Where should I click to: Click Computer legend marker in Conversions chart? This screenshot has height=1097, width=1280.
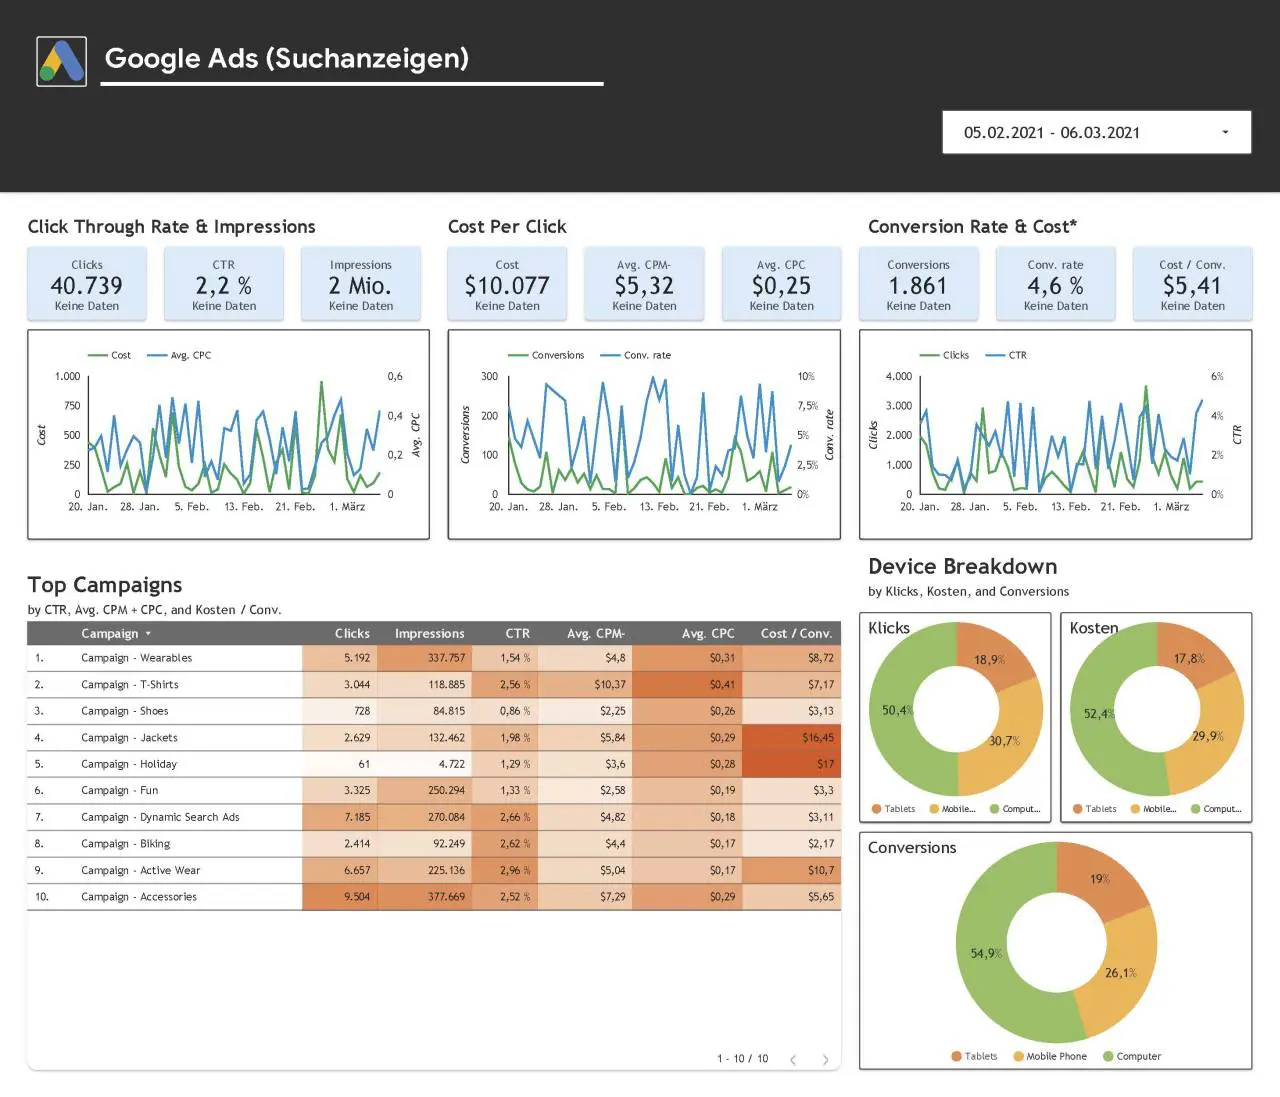pyautogui.click(x=1108, y=1056)
